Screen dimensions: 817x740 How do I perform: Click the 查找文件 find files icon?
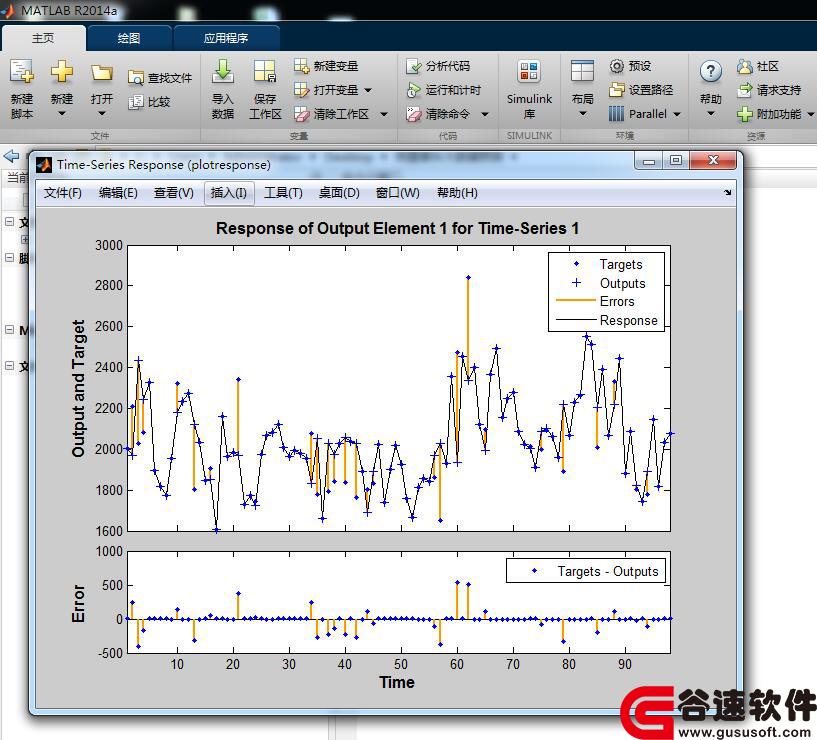point(135,78)
